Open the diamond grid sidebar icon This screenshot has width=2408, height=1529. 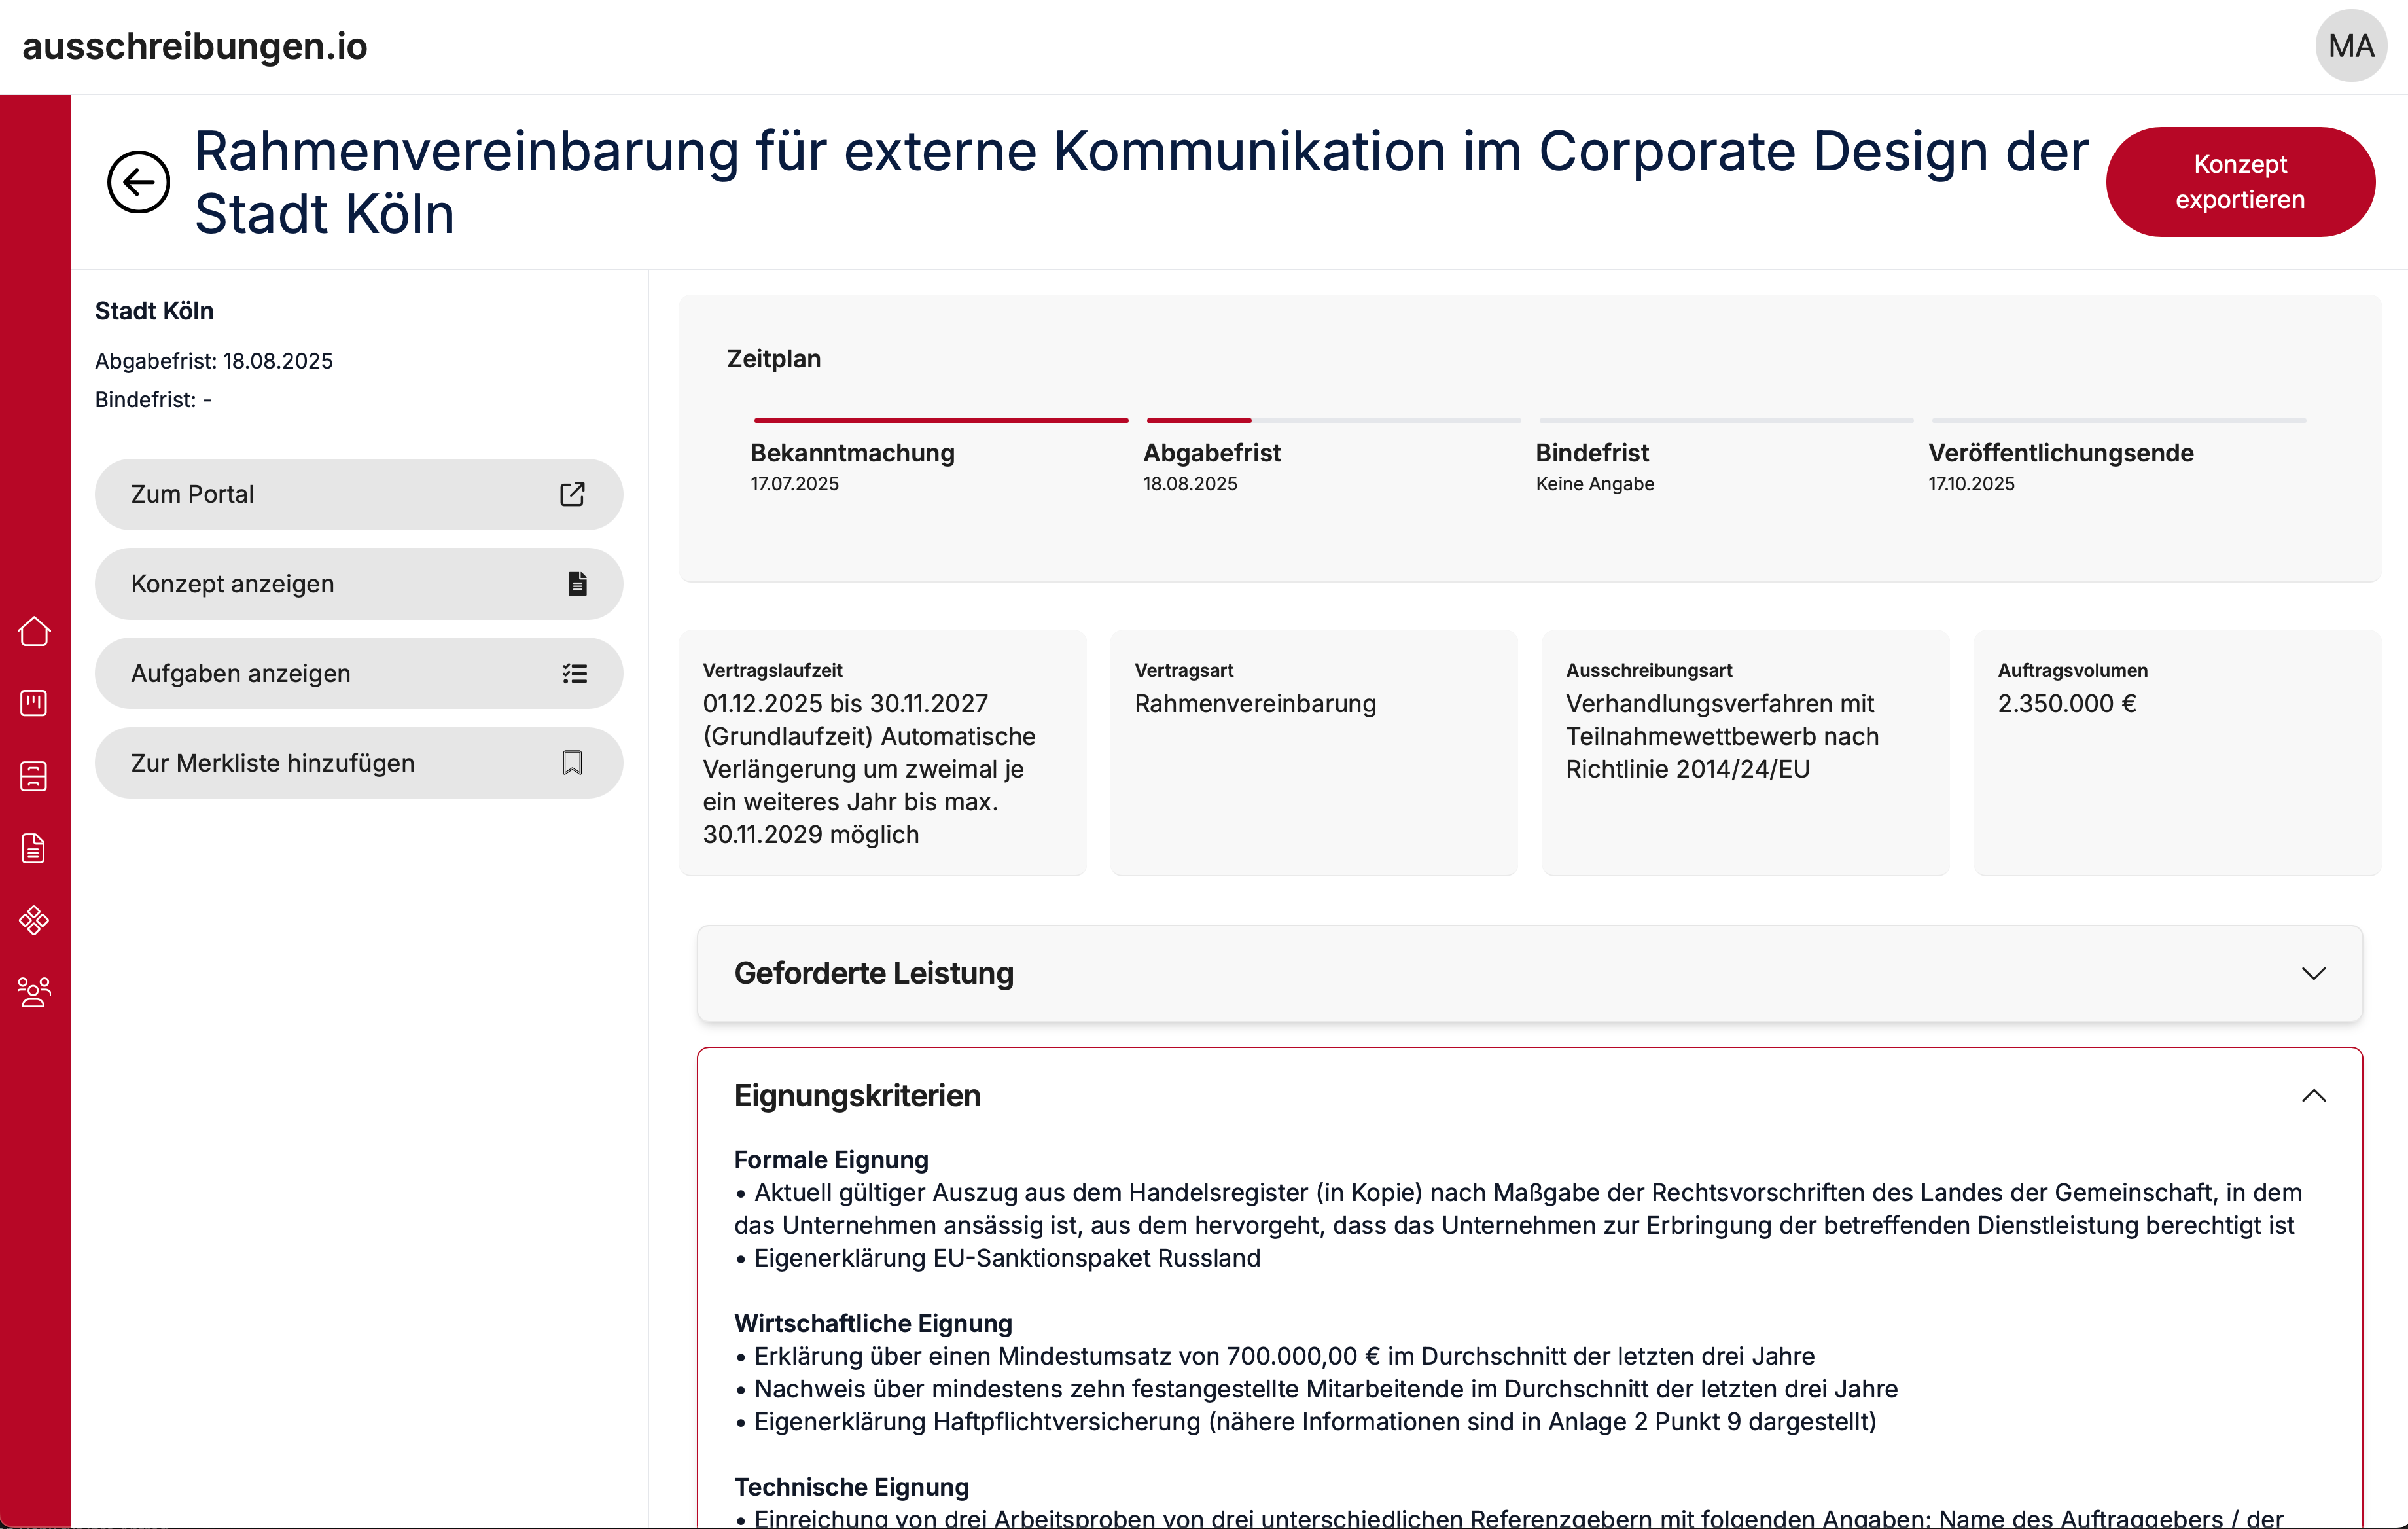coord(34,920)
